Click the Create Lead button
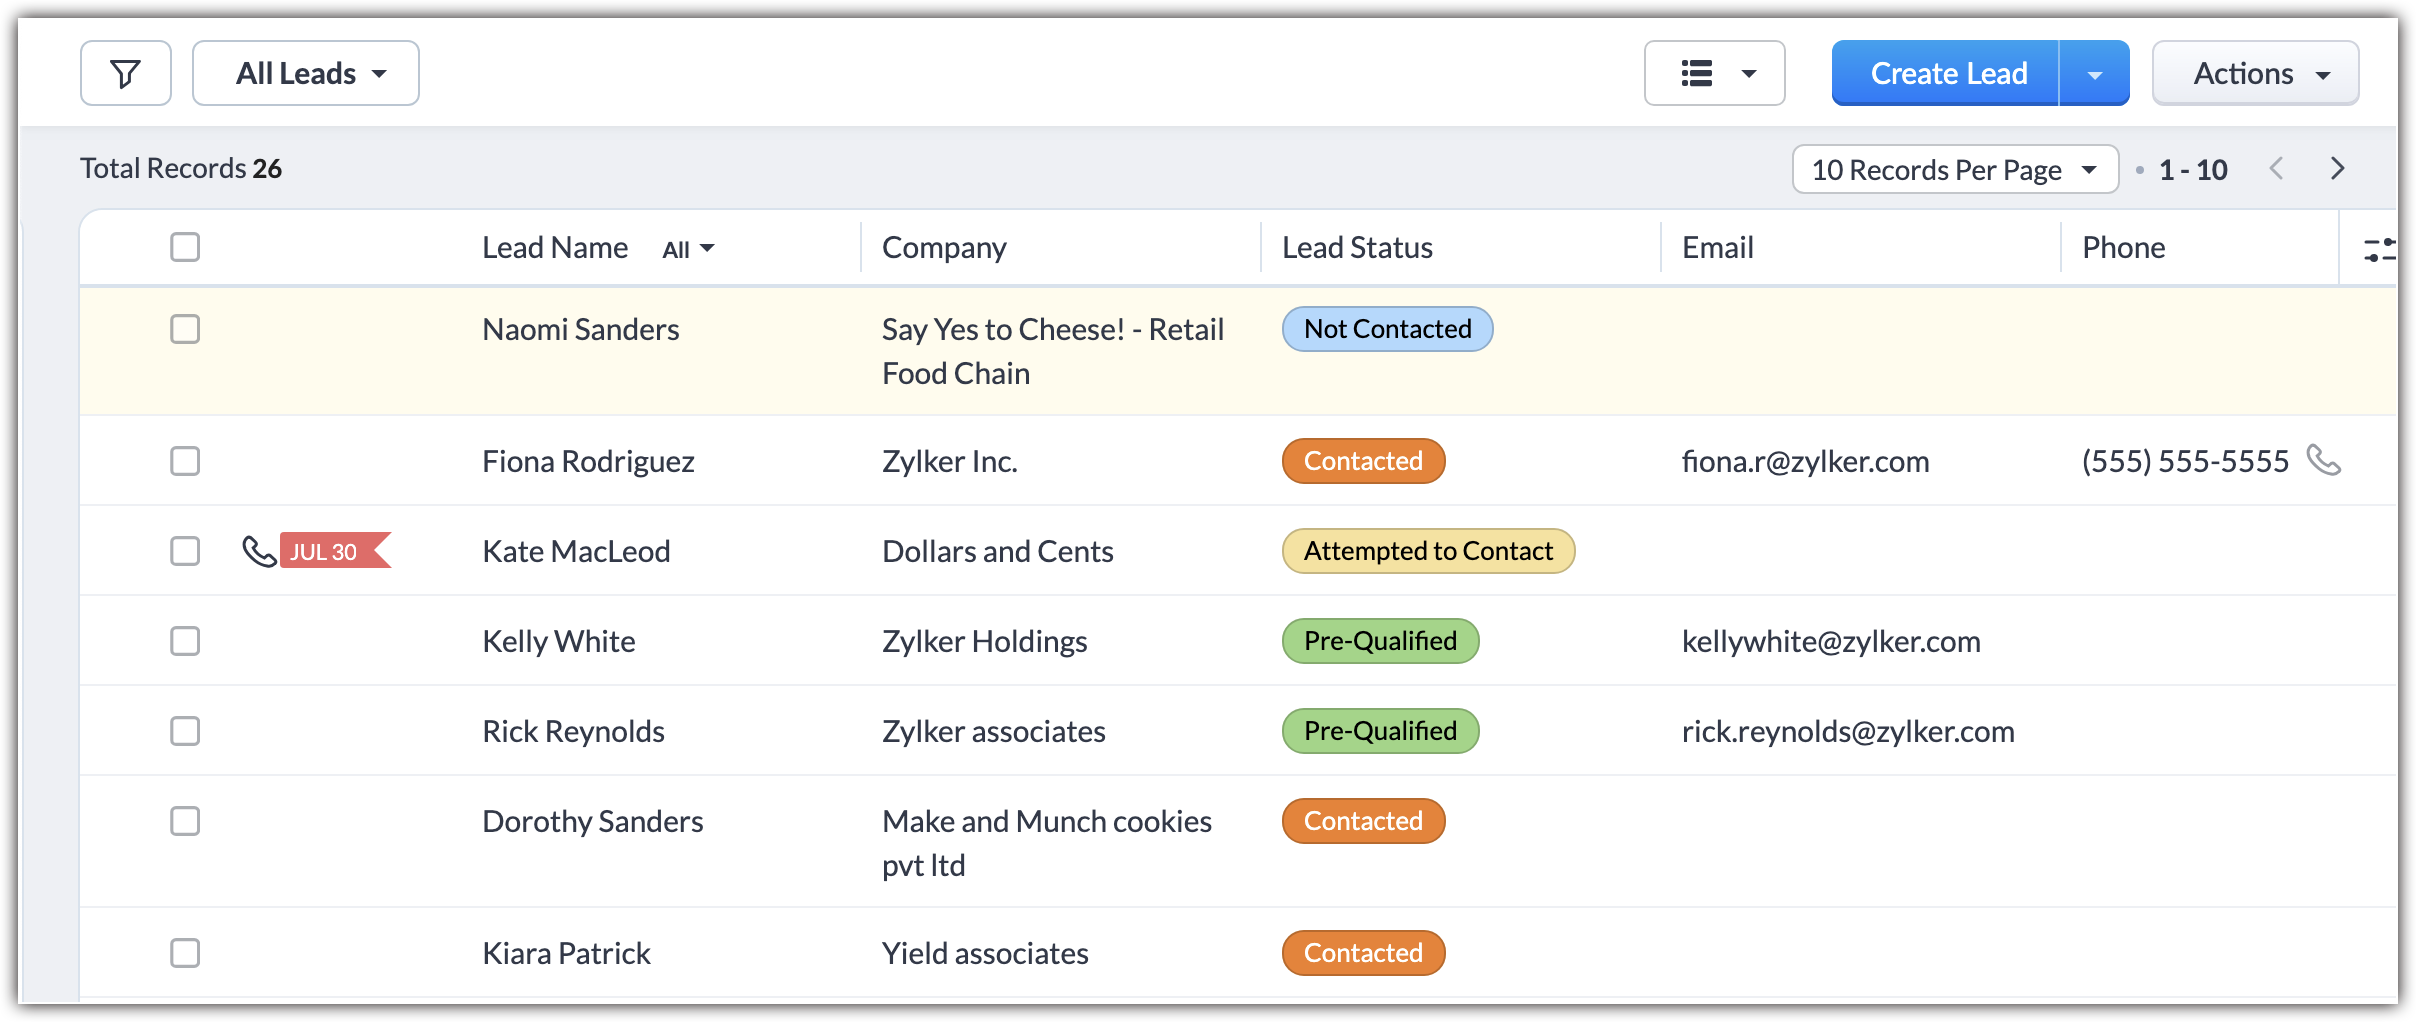 click(1946, 73)
